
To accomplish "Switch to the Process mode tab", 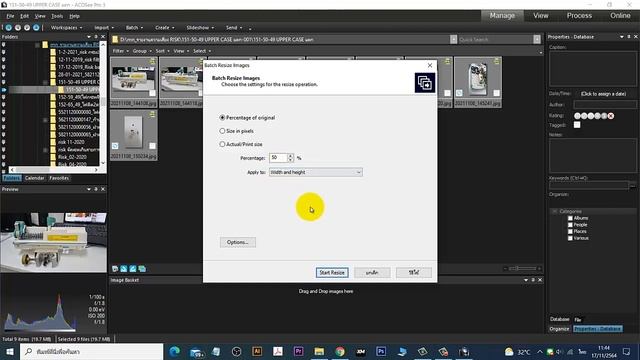I will pyautogui.click(x=579, y=16).
